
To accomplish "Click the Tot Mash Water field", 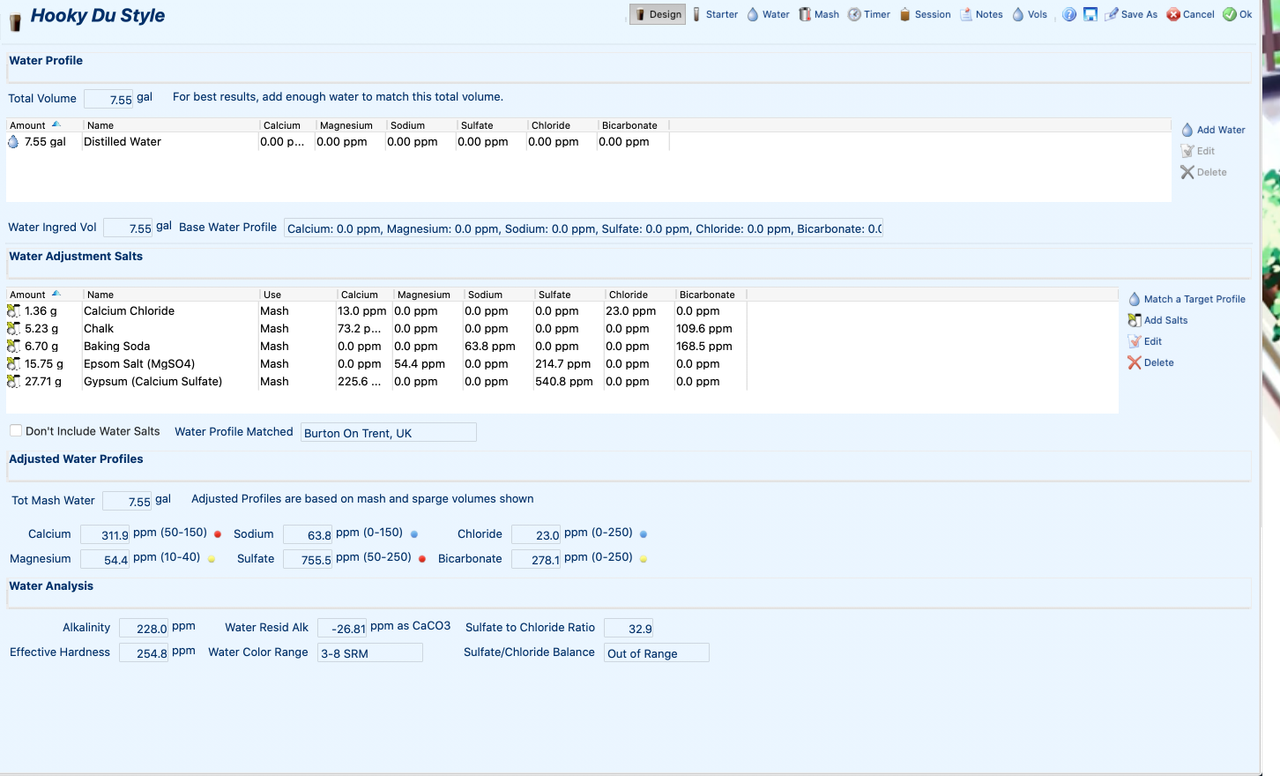I will pos(127,500).
